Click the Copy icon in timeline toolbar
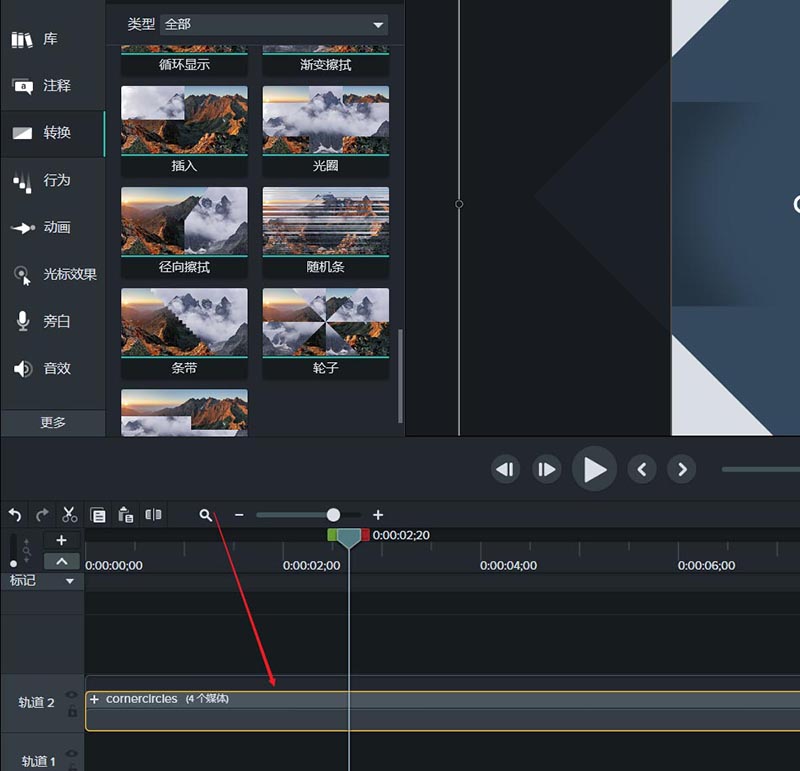The image size is (800, 771). pyautogui.click(x=98, y=515)
